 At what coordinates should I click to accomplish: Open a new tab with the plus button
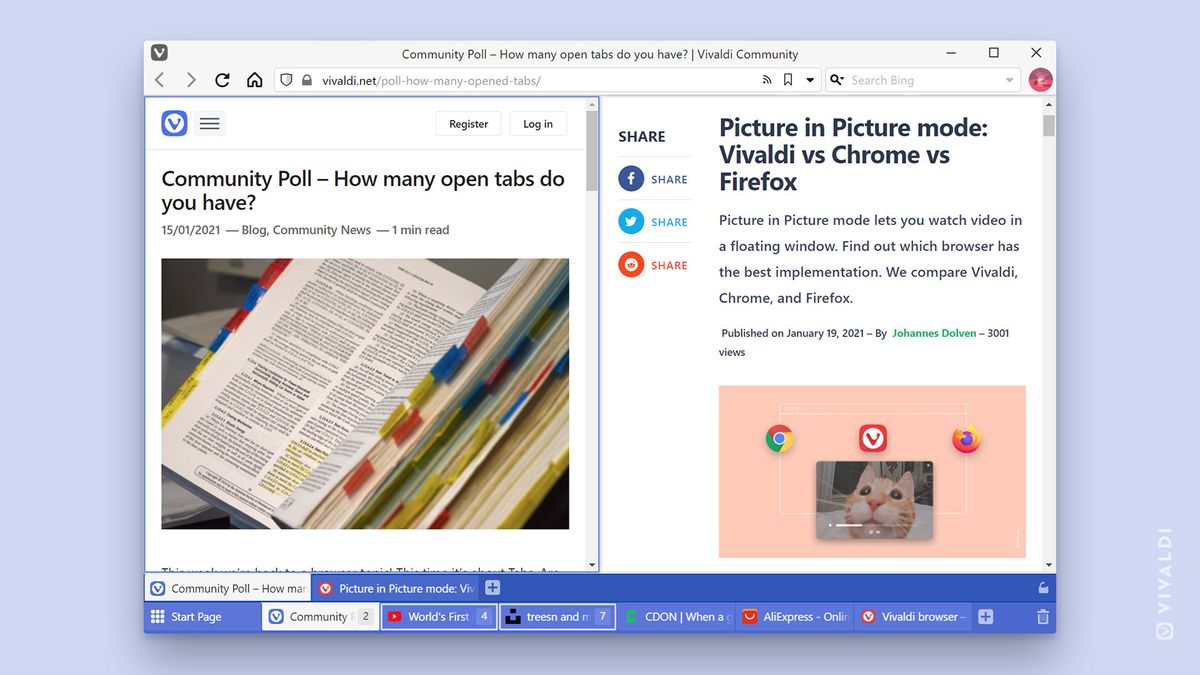492,588
